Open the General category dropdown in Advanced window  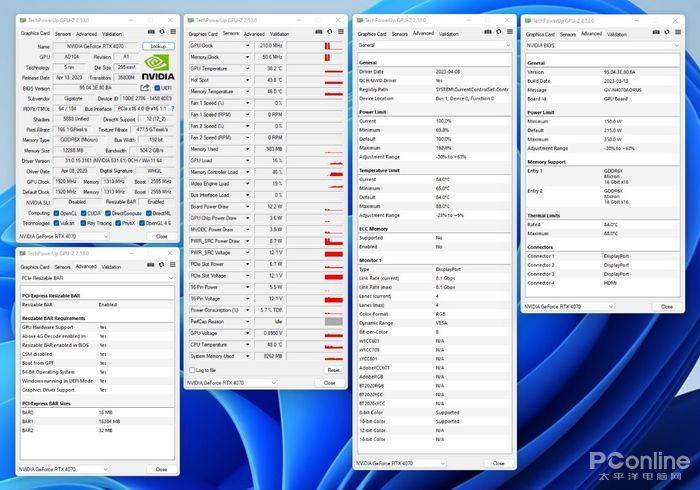[434, 45]
